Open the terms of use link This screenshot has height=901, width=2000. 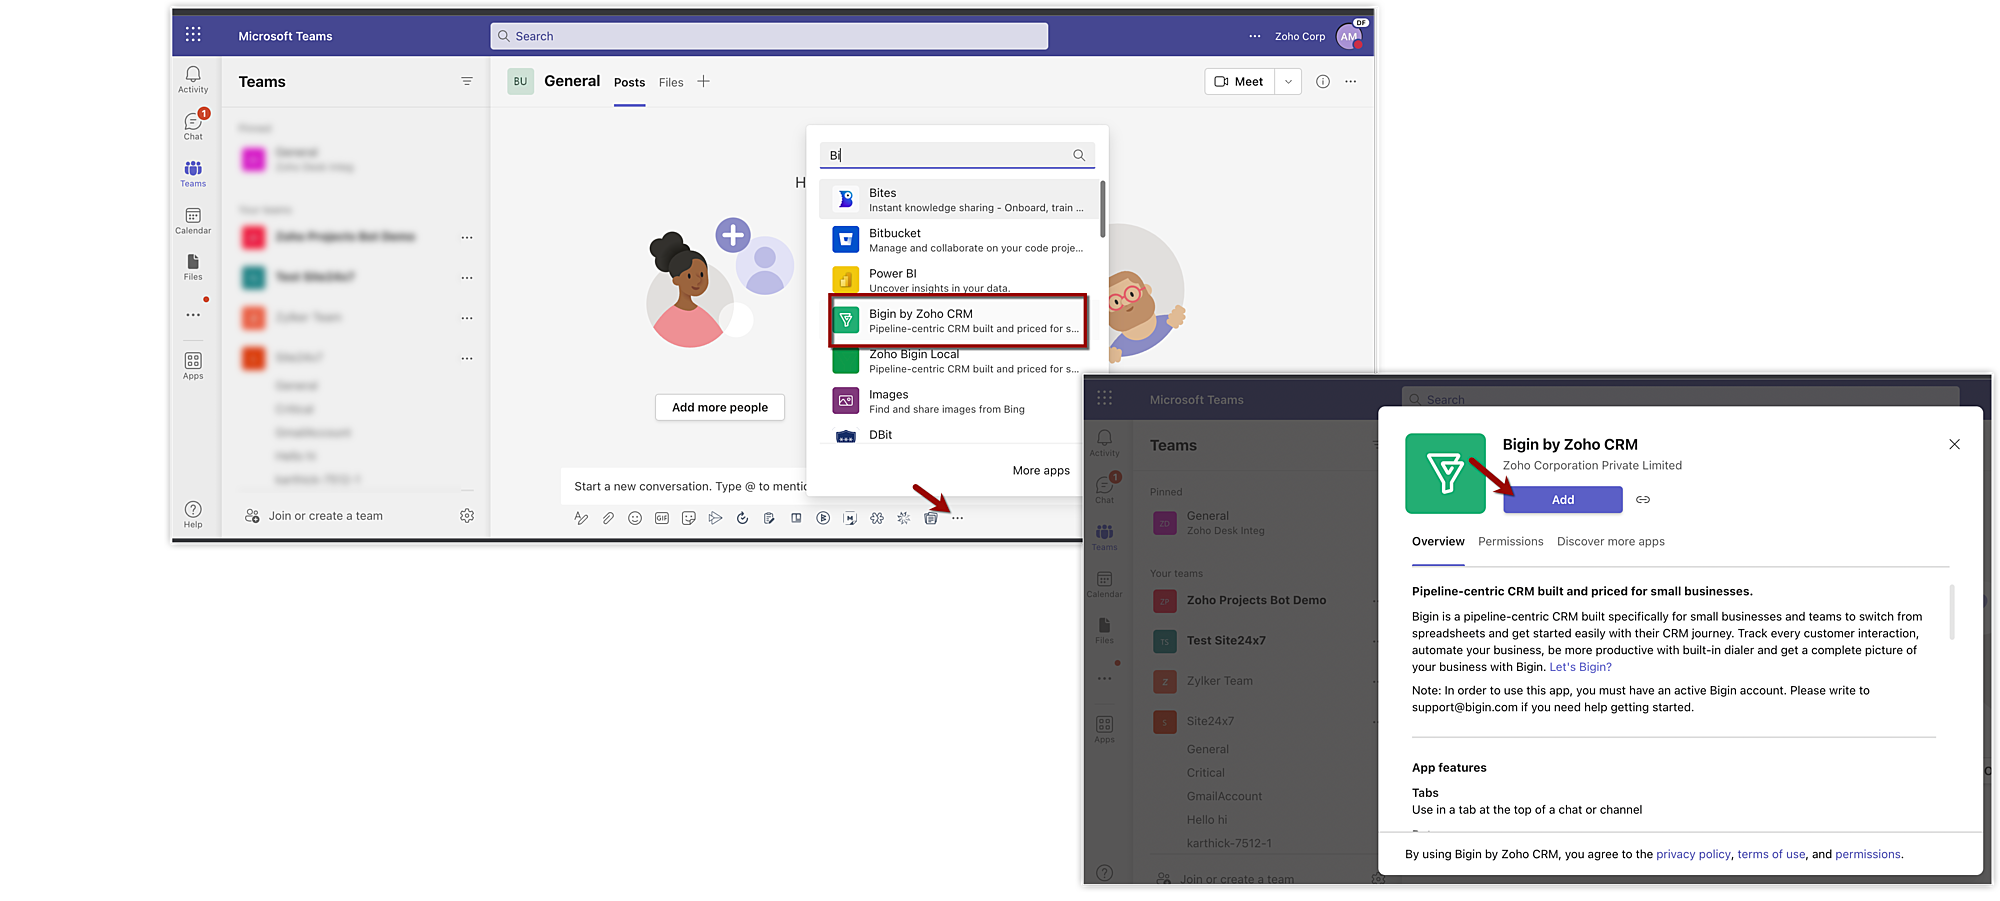(x=1771, y=854)
